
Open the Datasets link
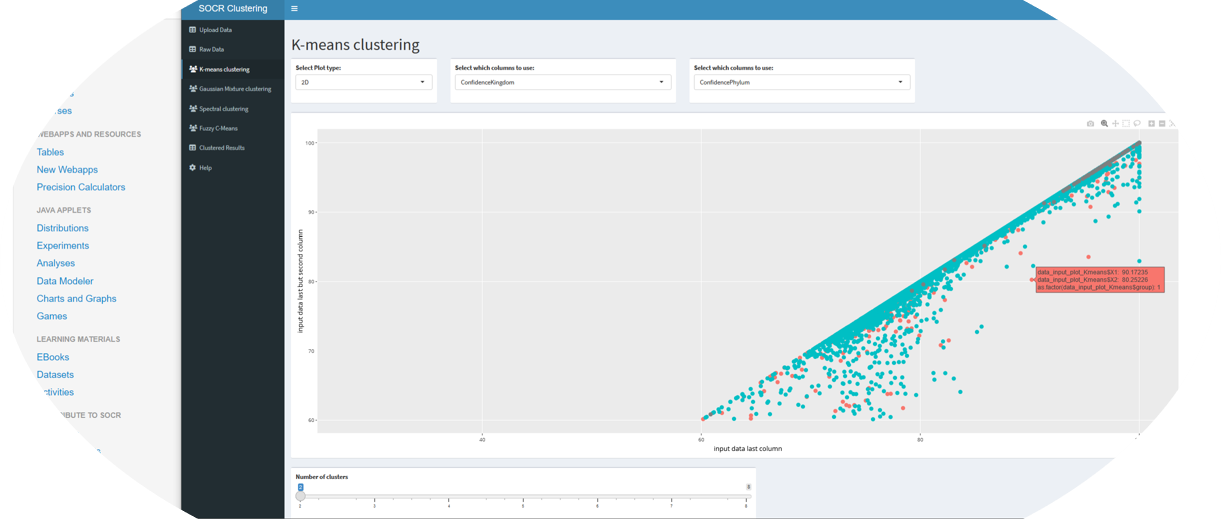pyautogui.click(x=55, y=375)
